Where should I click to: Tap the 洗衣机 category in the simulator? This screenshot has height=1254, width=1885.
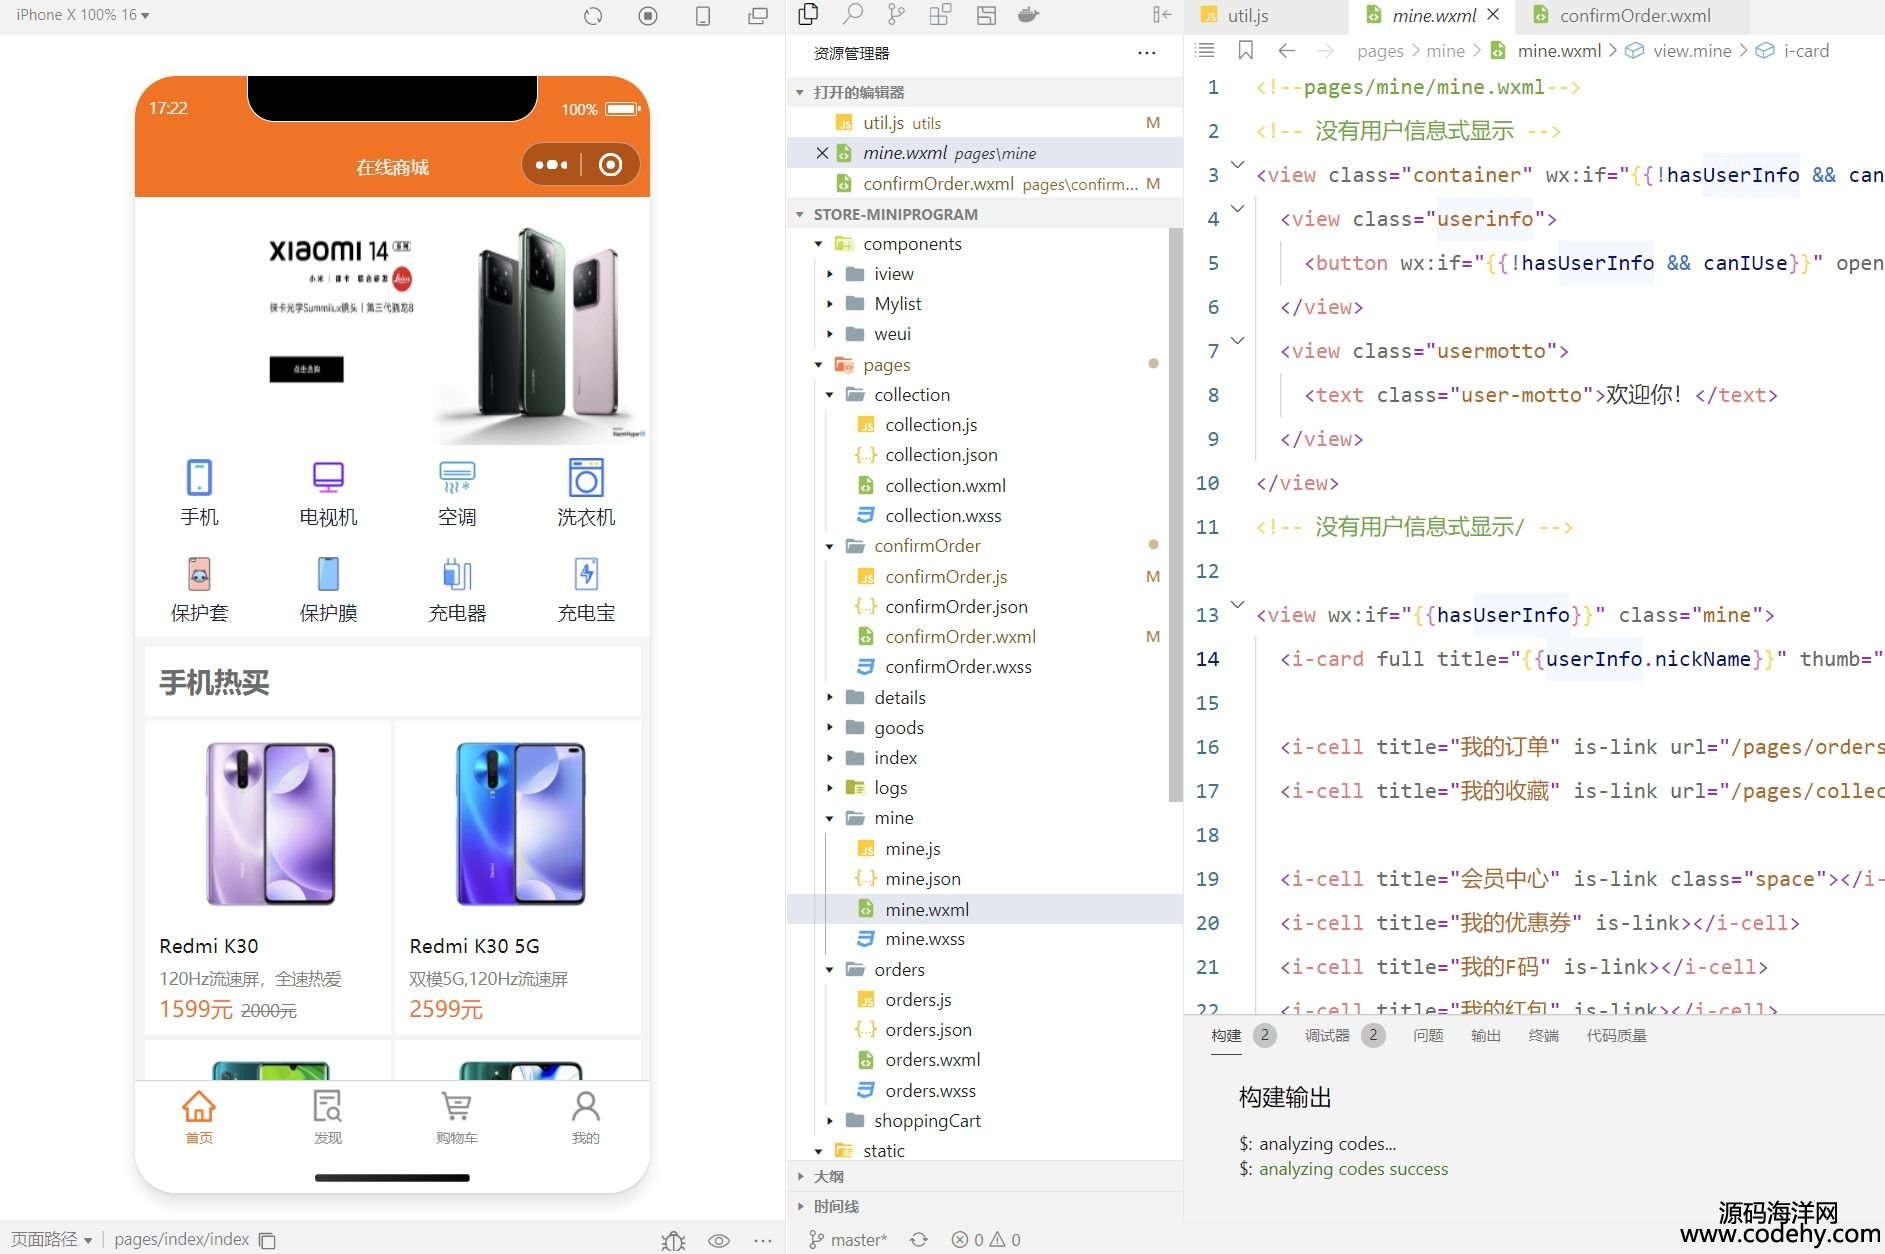[586, 492]
